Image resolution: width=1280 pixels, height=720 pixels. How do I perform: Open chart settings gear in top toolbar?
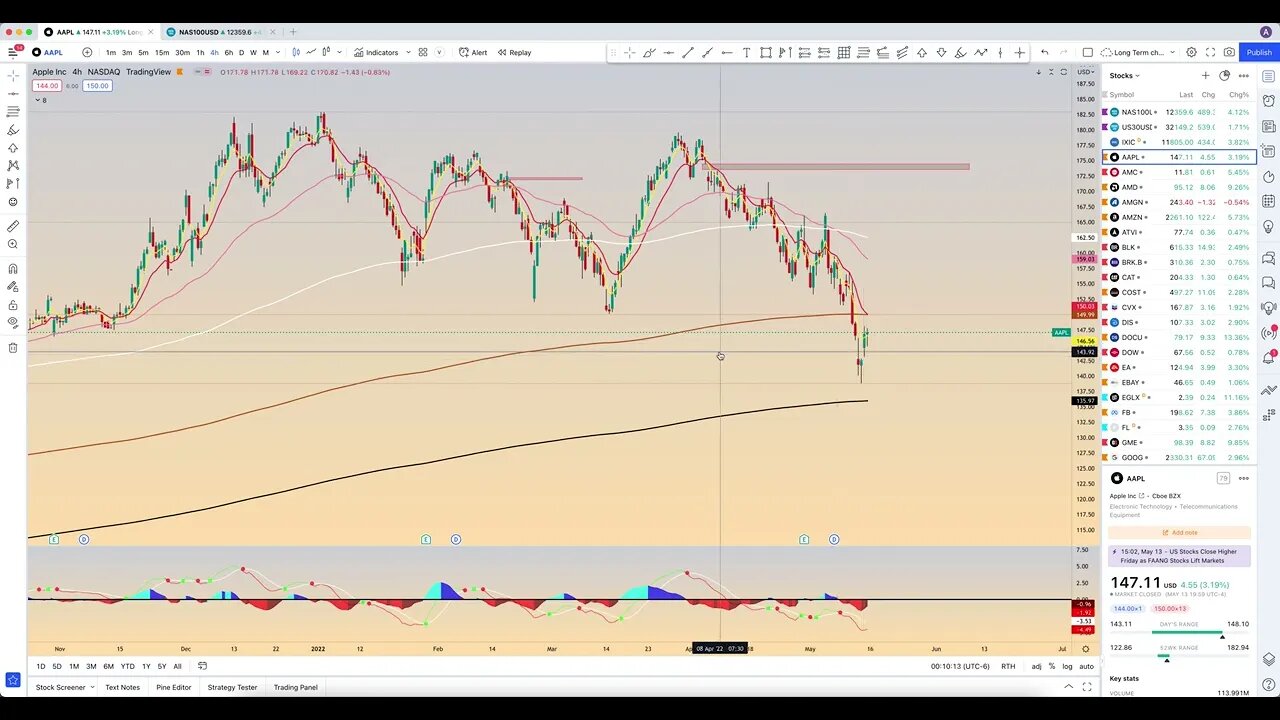click(x=1191, y=52)
